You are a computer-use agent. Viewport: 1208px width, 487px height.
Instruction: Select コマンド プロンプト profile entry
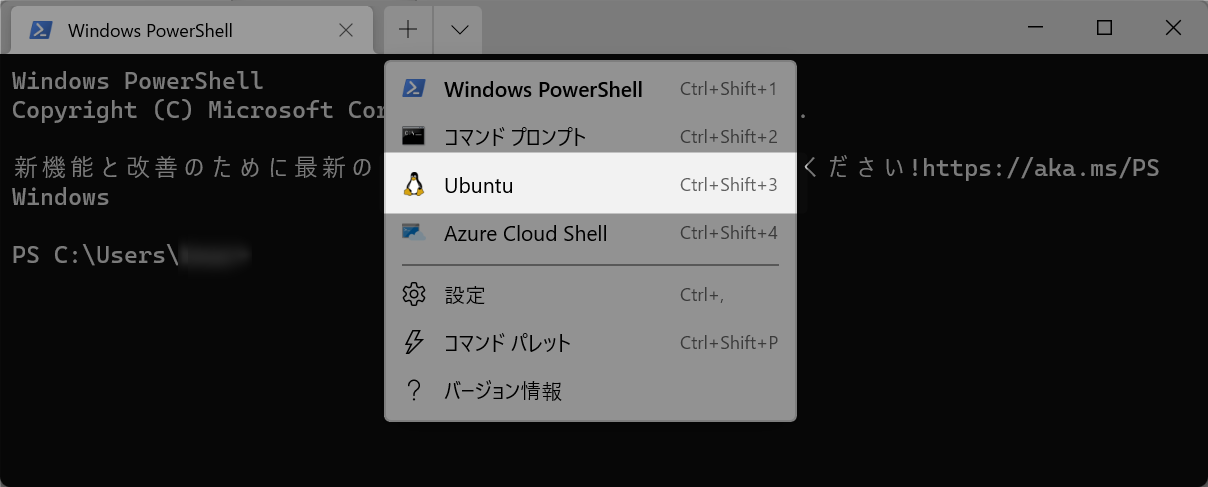(x=590, y=136)
